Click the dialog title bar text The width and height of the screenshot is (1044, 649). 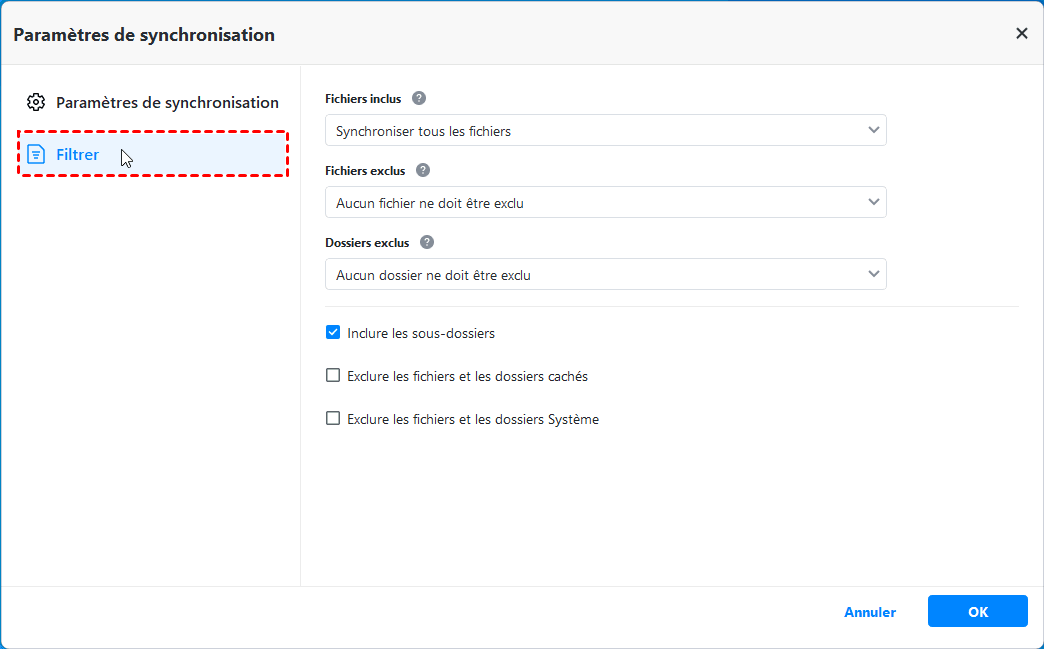pos(144,35)
